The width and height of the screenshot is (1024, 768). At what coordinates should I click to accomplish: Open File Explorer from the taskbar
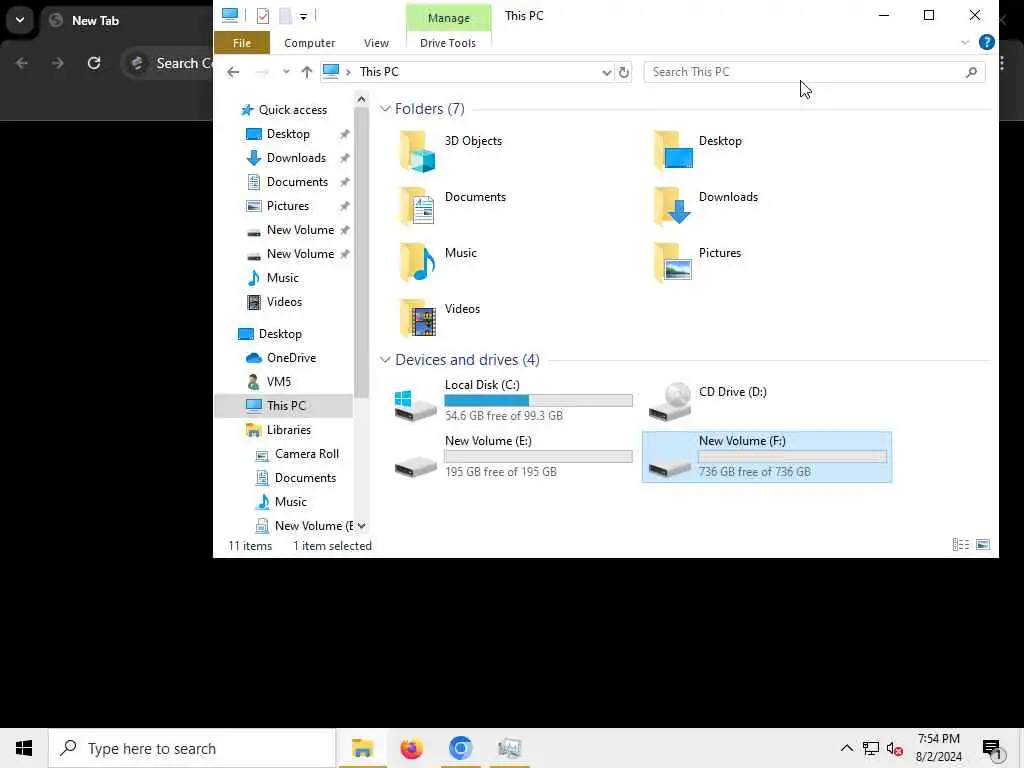click(x=362, y=748)
